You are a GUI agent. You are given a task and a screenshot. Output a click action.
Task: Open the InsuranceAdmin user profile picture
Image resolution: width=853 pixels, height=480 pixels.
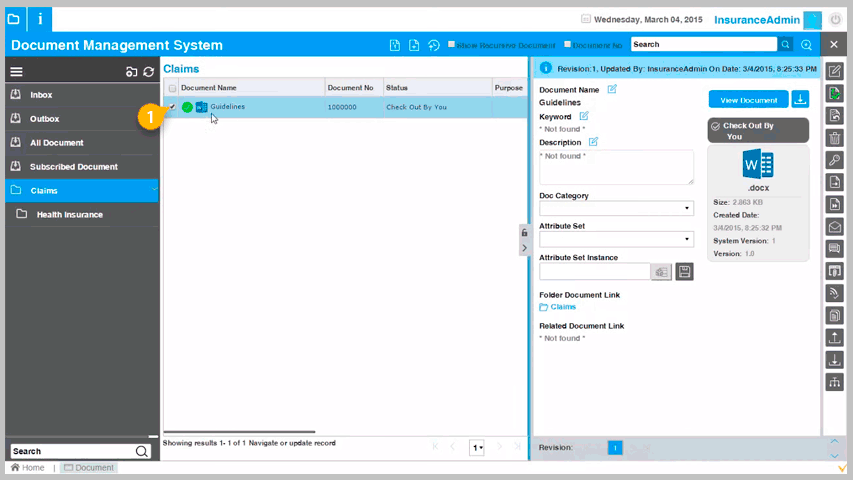[x=813, y=20]
